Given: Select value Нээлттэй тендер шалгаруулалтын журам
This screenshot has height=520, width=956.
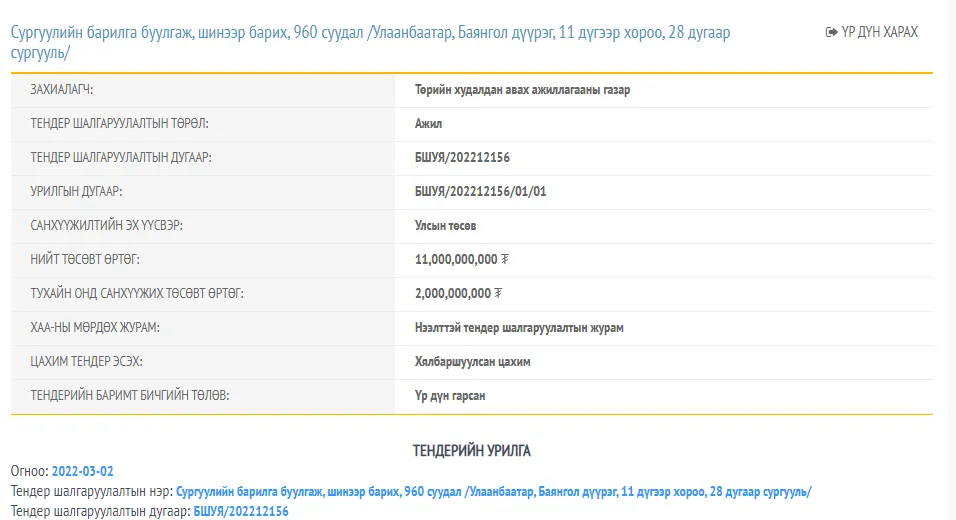Looking at the screenshot, I should coord(519,328).
